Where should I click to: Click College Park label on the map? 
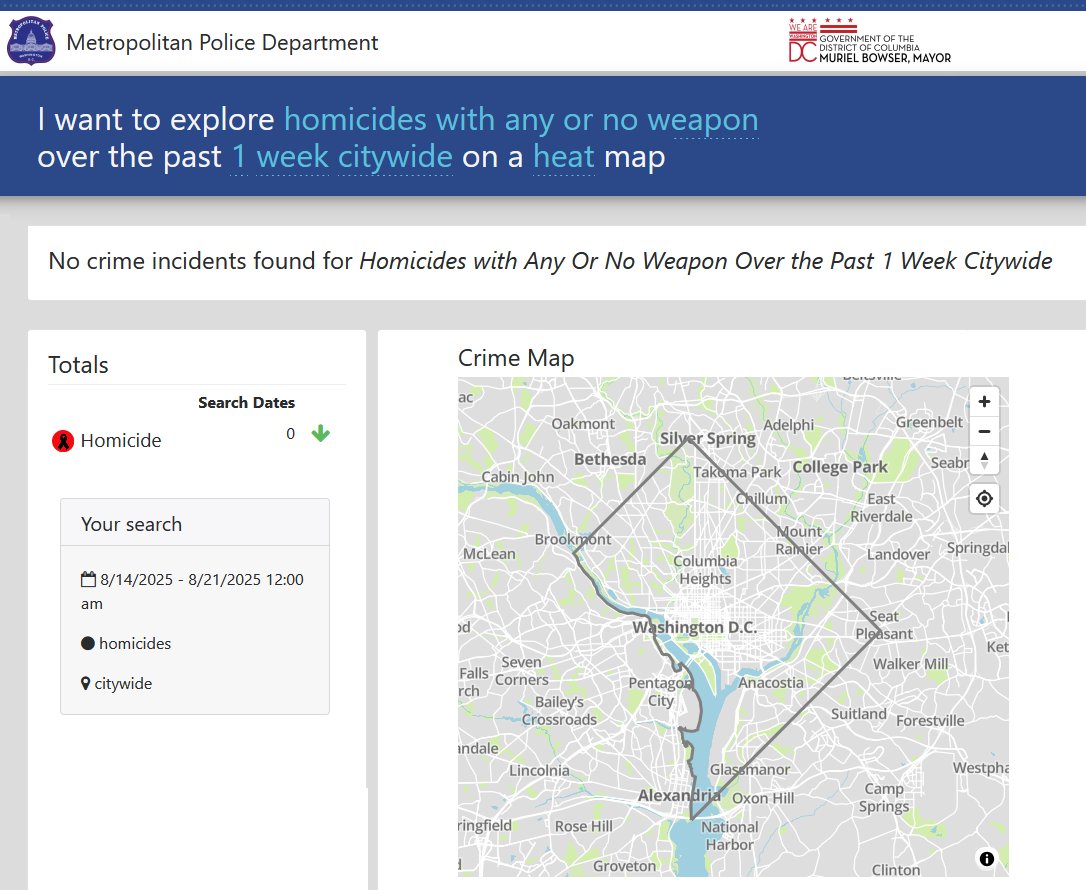point(839,467)
